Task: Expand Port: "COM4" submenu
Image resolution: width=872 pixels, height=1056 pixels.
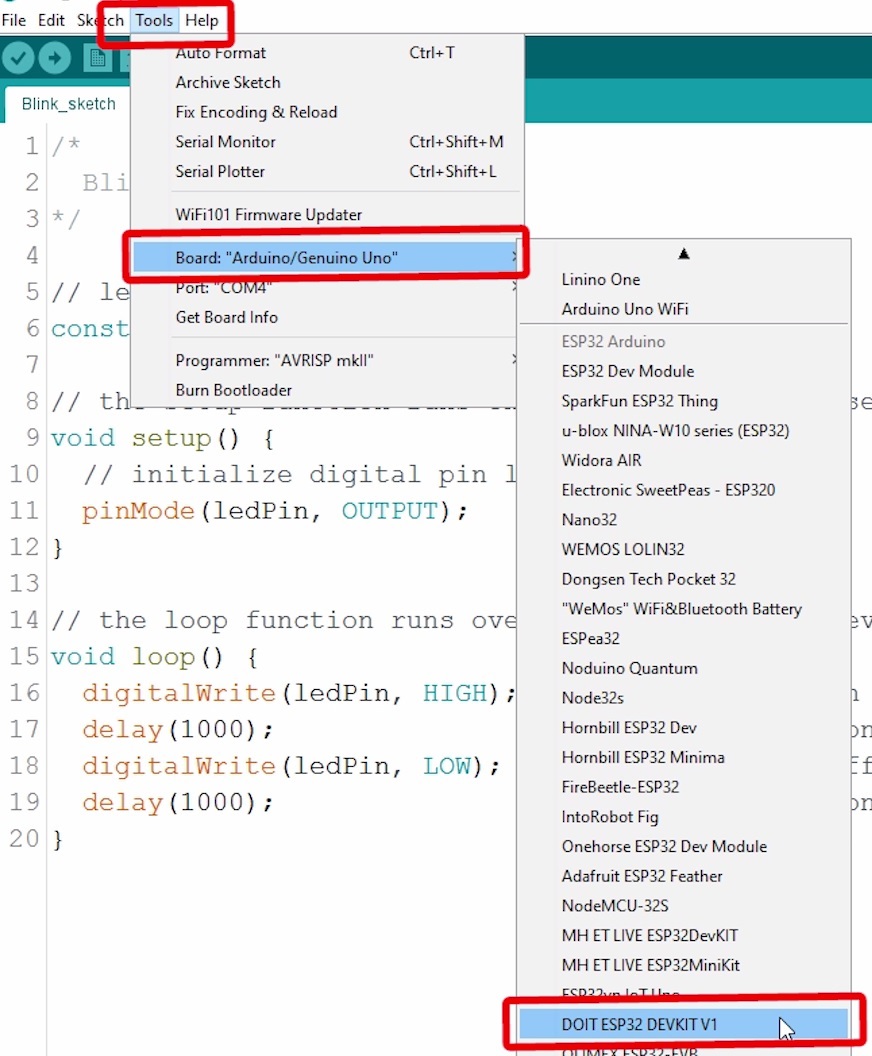Action: [x=327, y=288]
